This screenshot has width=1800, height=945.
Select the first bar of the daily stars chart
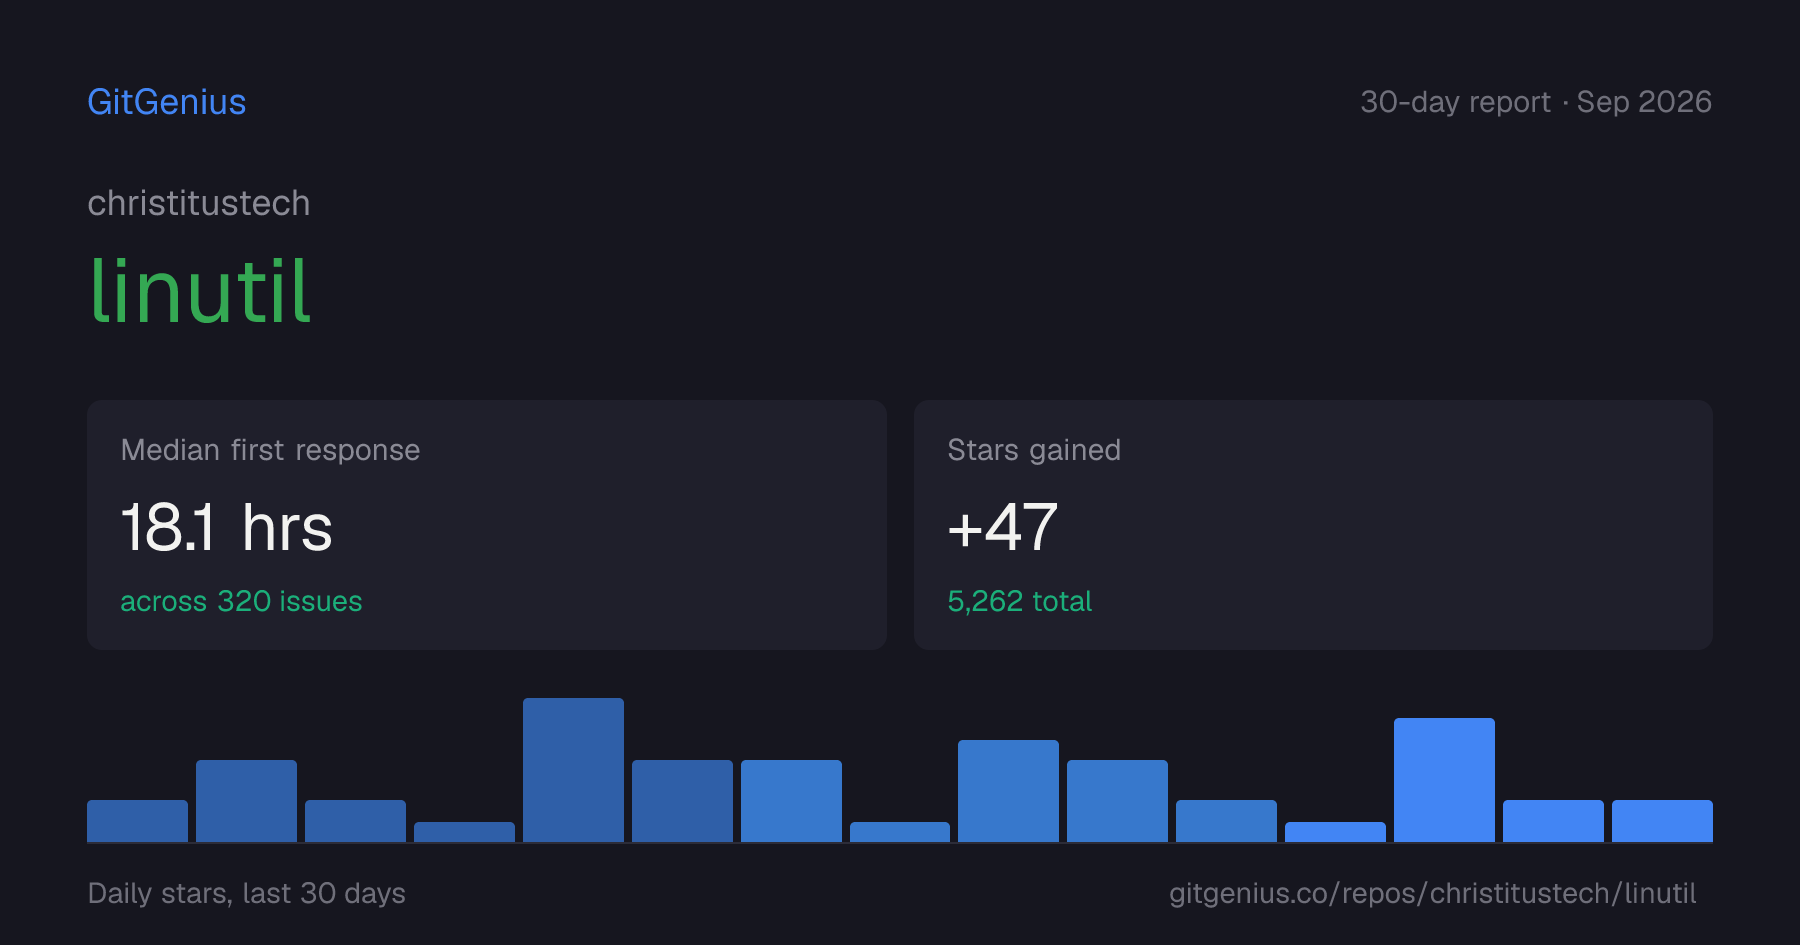pyautogui.click(x=137, y=821)
